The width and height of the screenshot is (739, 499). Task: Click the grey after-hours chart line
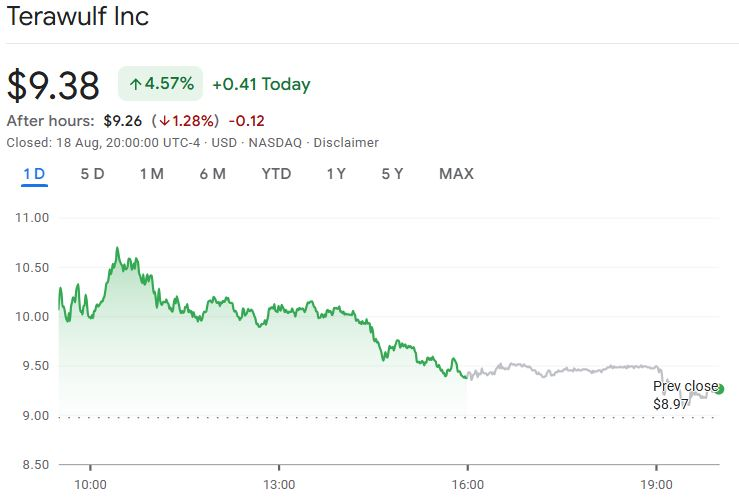560,370
